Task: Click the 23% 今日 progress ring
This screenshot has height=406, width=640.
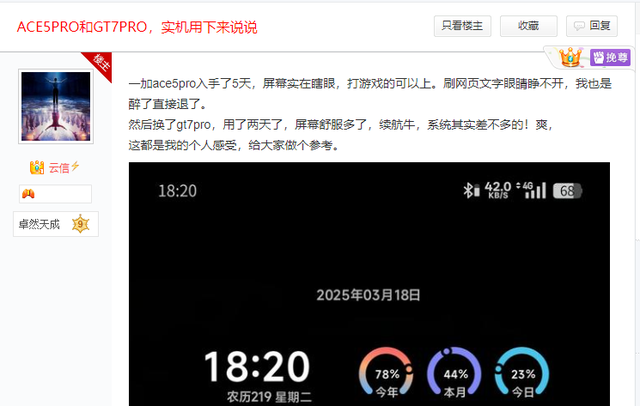Action: point(522,372)
